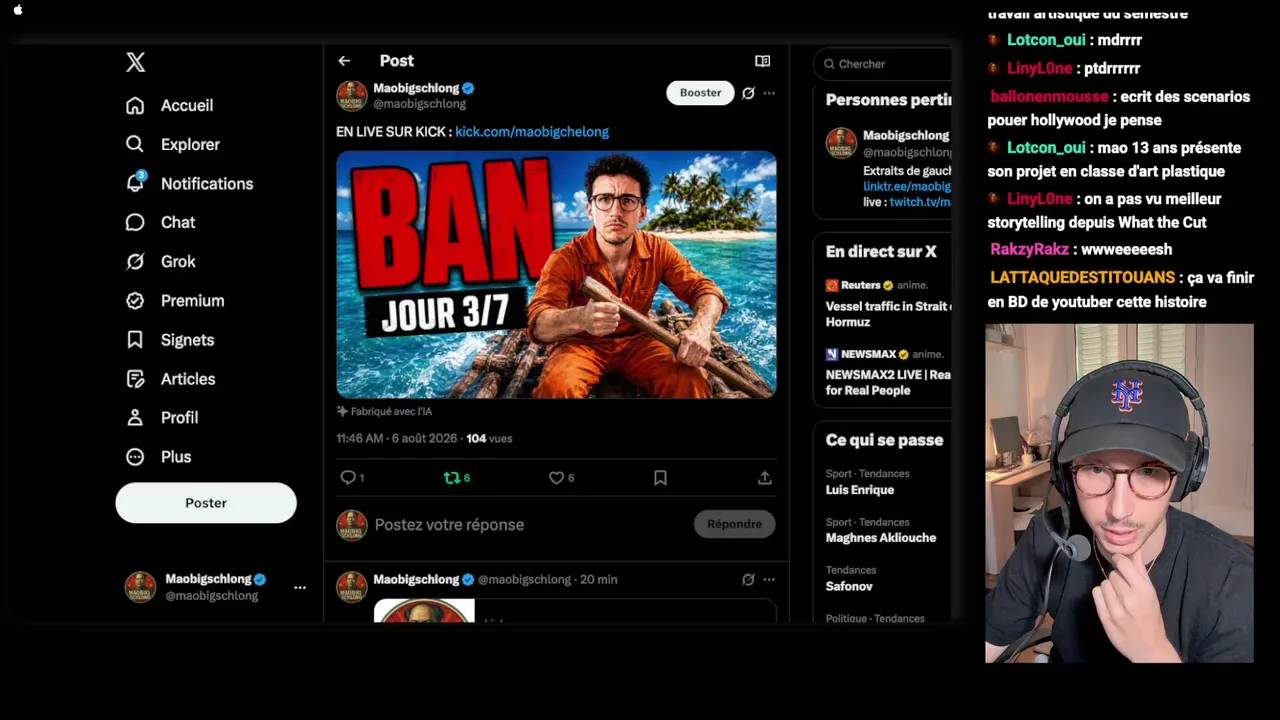Image resolution: width=1280 pixels, height=720 pixels.
Task: Click the Grok icon beside the Booster button
Action: tap(748, 93)
